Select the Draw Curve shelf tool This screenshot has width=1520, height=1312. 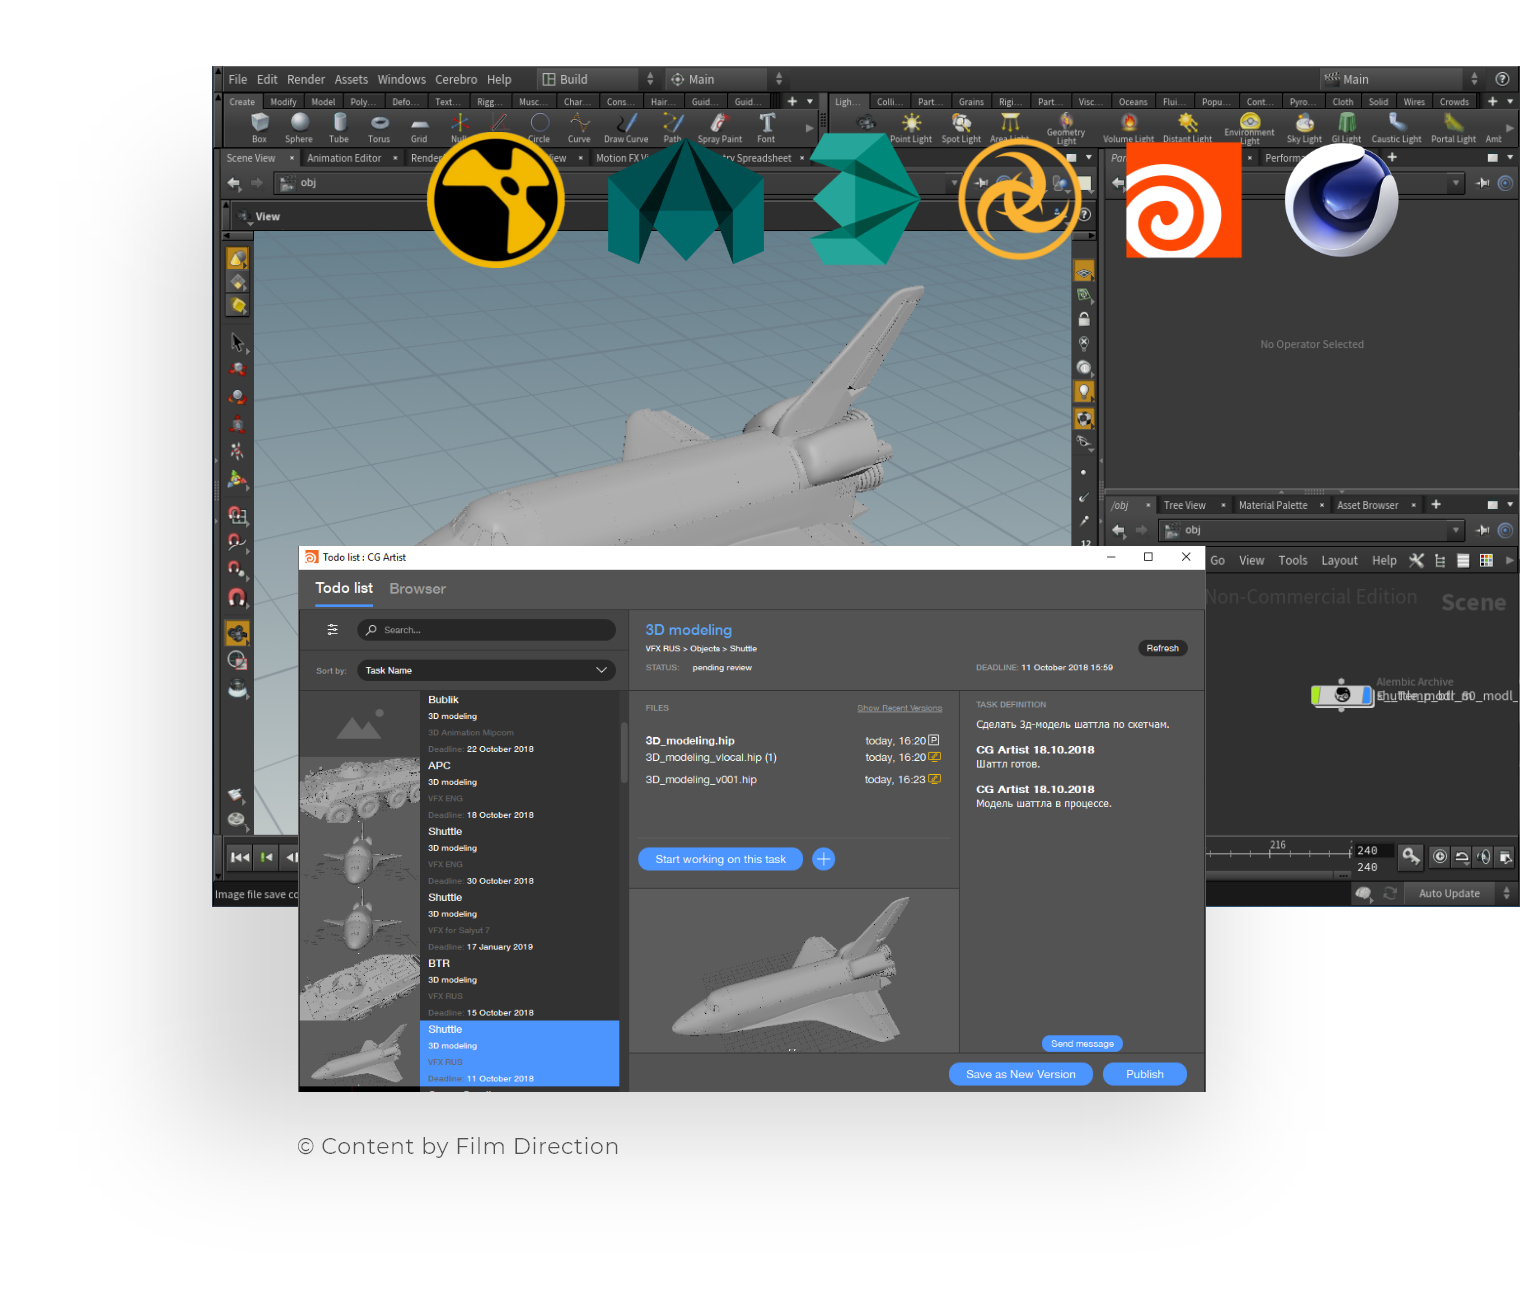click(x=626, y=127)
